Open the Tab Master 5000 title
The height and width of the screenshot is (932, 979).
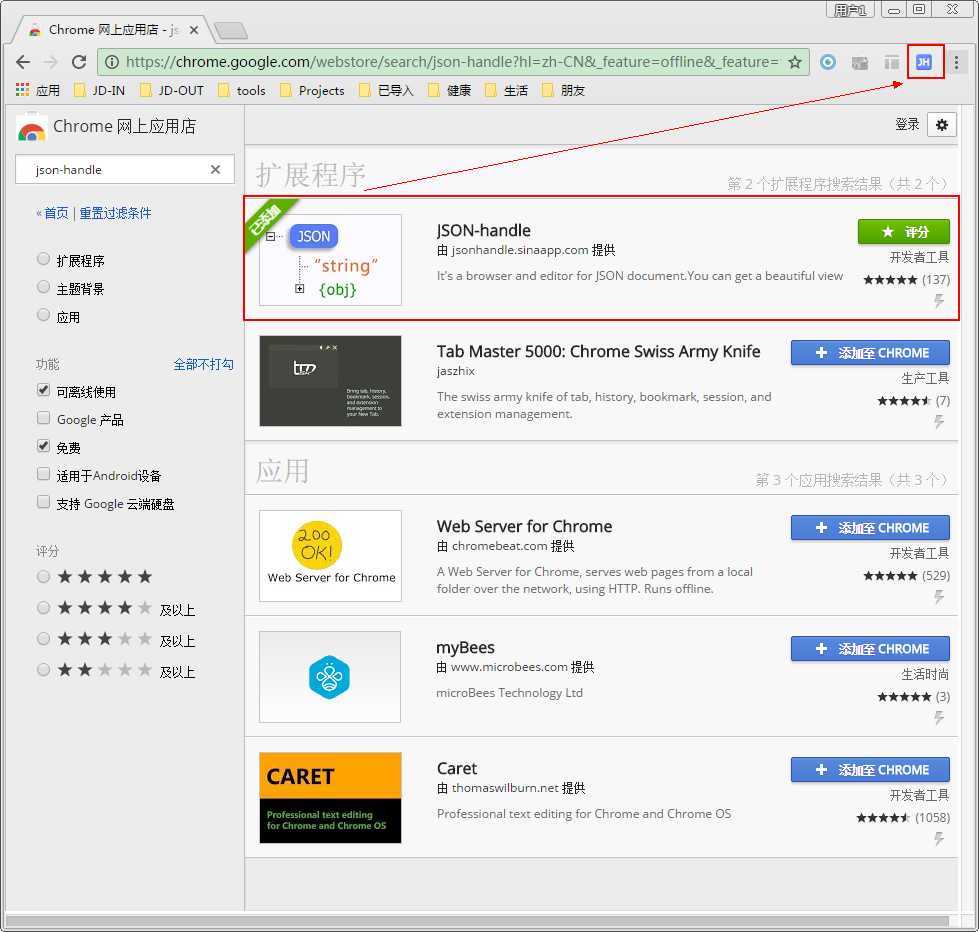tap(598, 351)
